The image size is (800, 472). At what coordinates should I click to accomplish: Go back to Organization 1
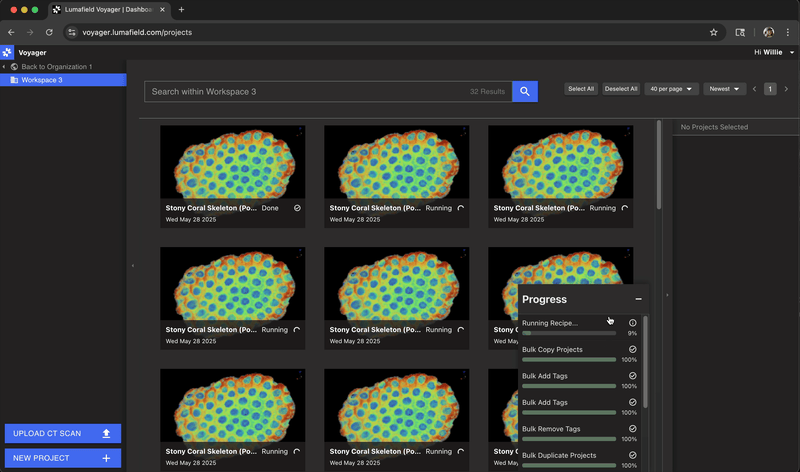click(x=56, y=67)
